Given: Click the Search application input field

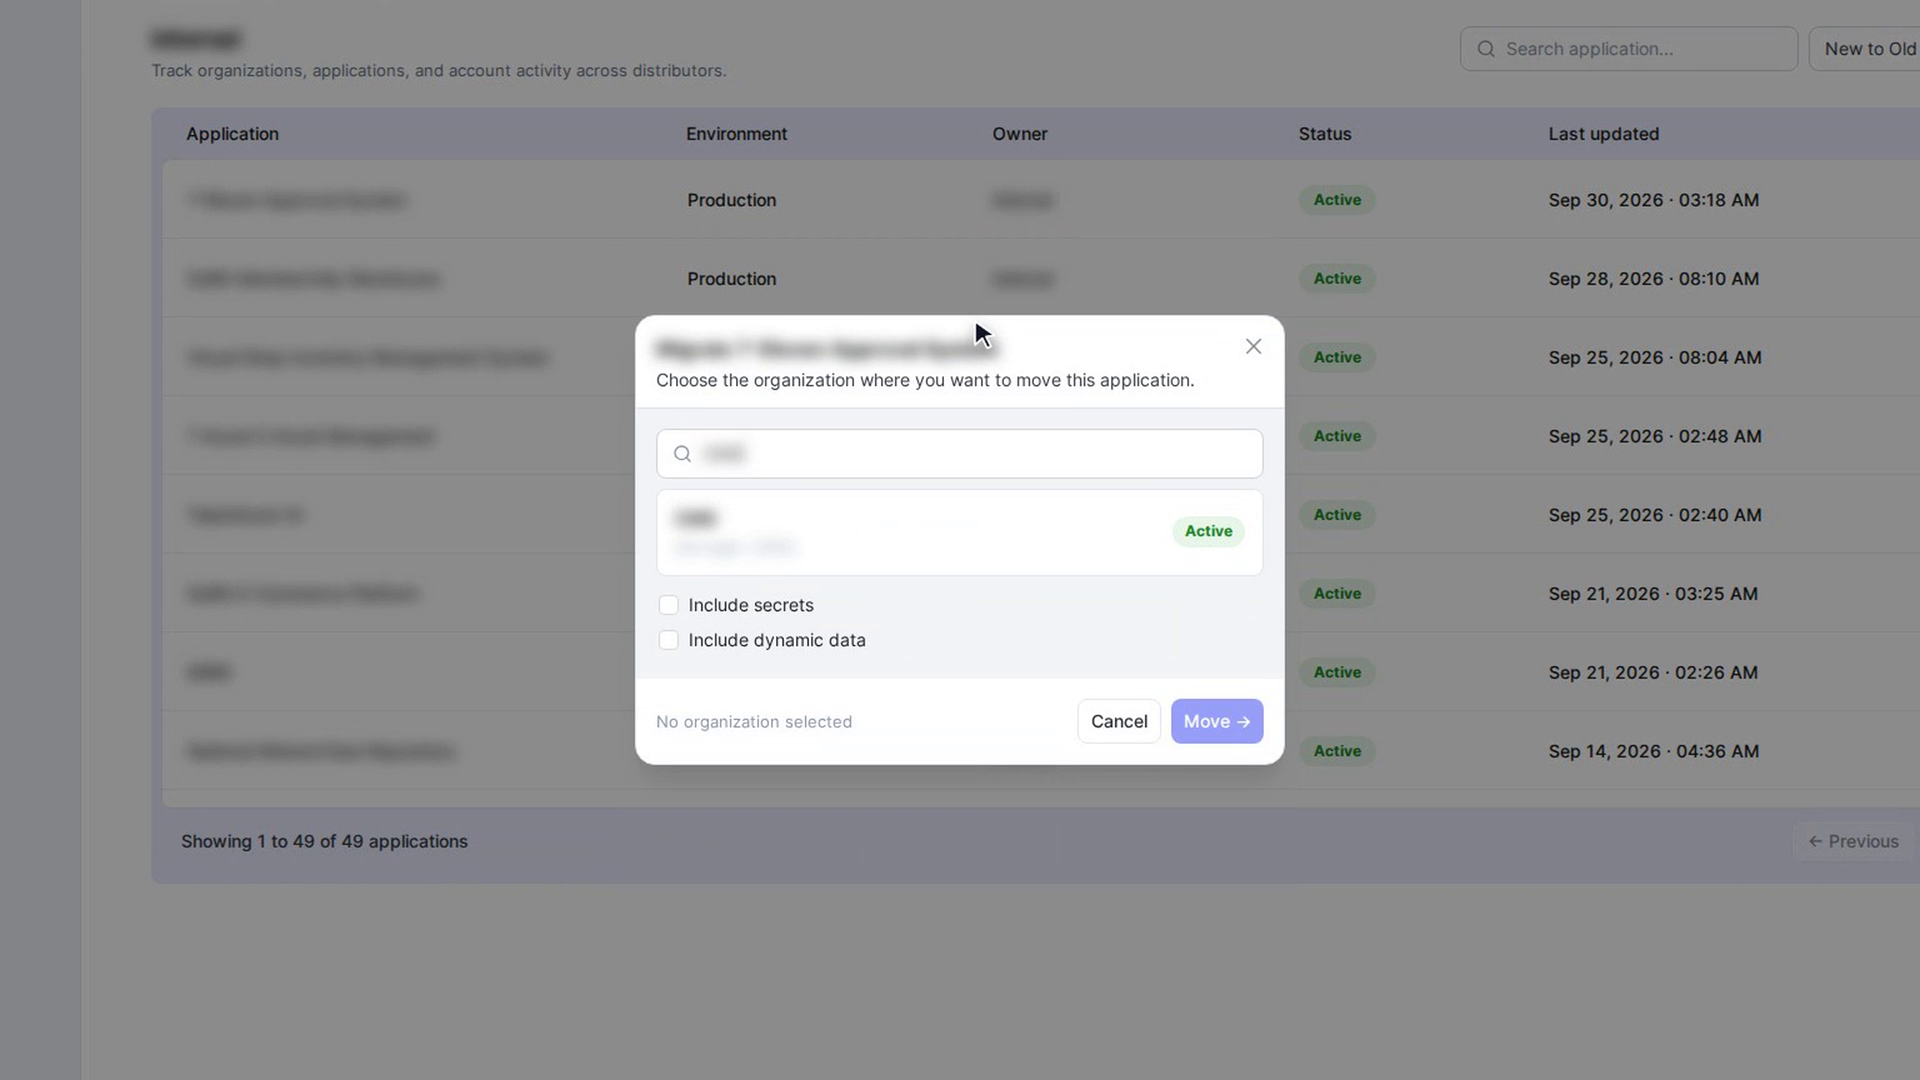Looking at the screenshot, I should click(x=1628, y=49).
